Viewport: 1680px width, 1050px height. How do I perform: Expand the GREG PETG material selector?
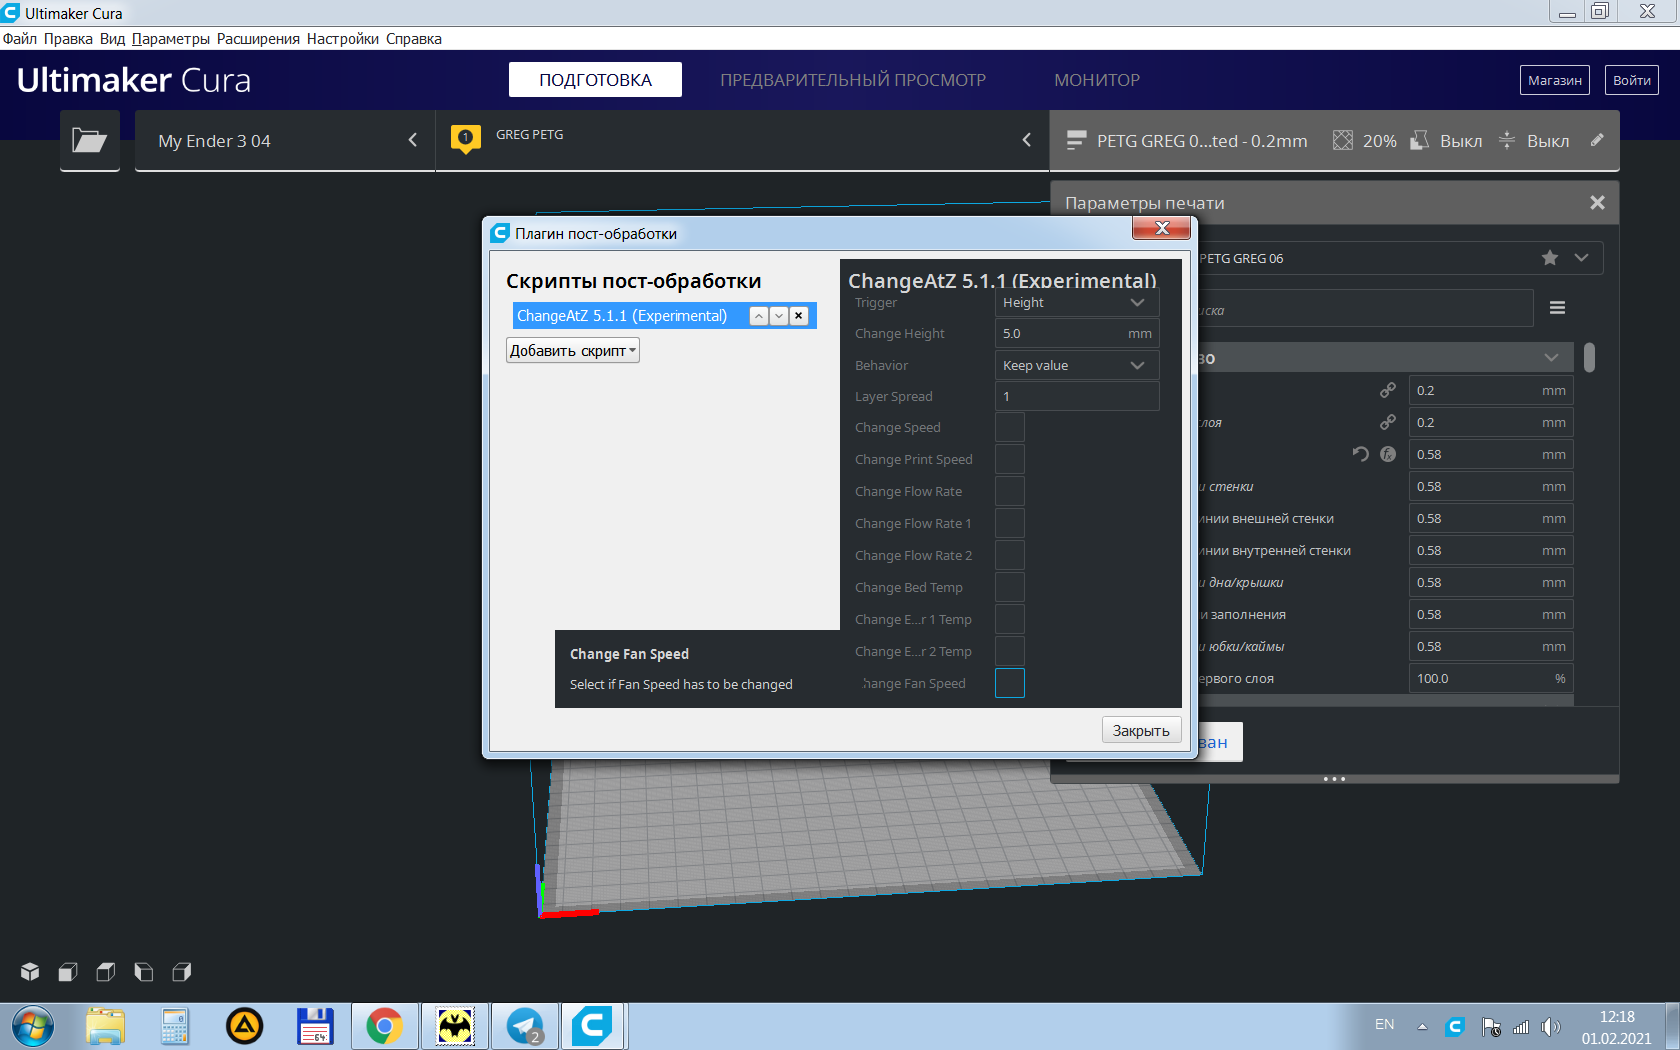(742, 141)
